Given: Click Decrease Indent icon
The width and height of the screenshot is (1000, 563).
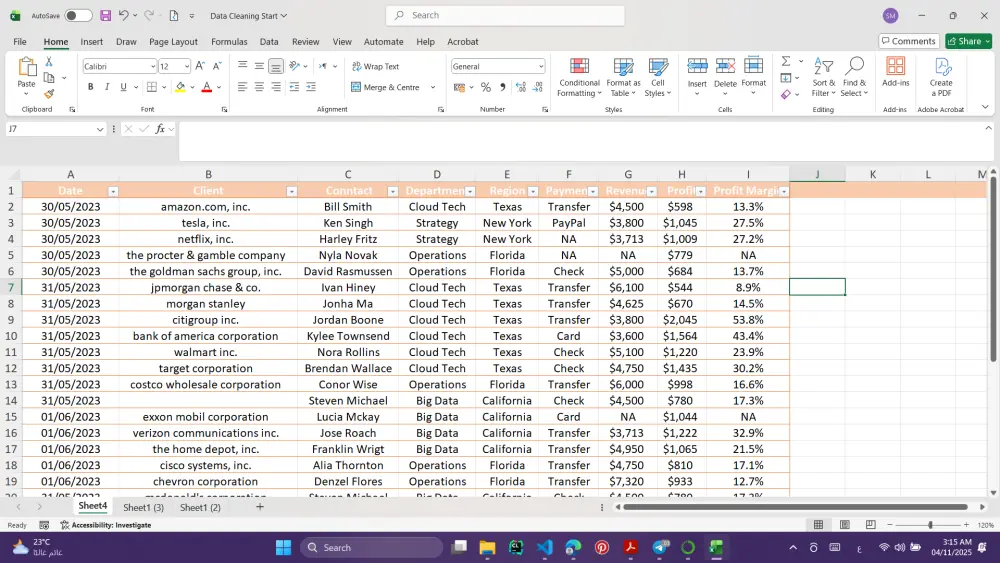Looking at the screenshot, I should 294,87.
